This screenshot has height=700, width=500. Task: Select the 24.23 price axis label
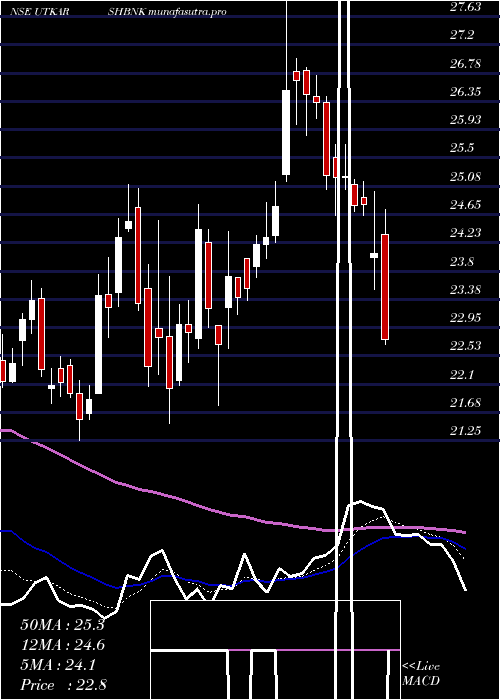(x=466, y=233)
